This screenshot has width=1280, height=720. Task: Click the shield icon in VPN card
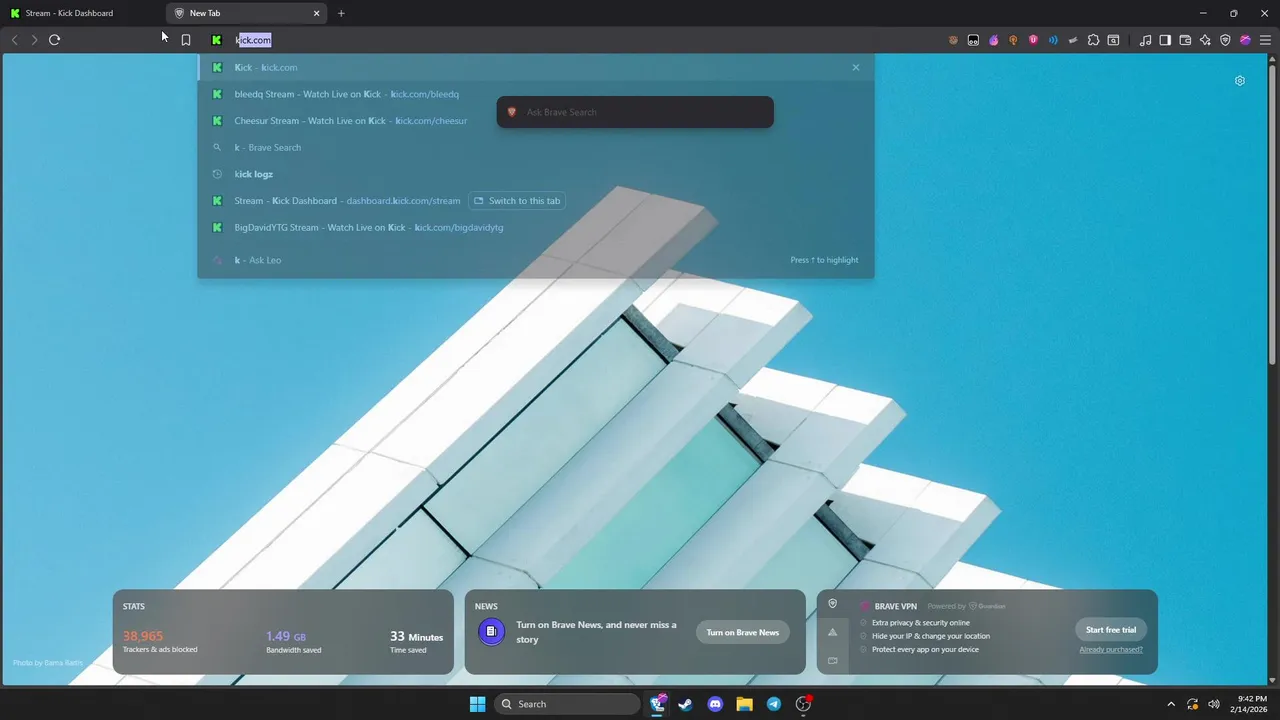(x=832, y=604)
